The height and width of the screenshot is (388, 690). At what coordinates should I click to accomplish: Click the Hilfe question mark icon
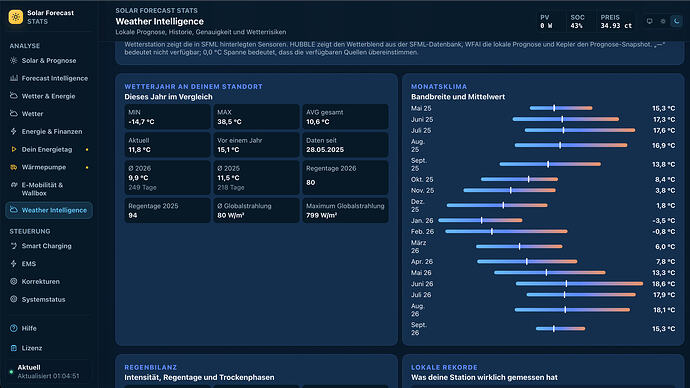point(14,328)
